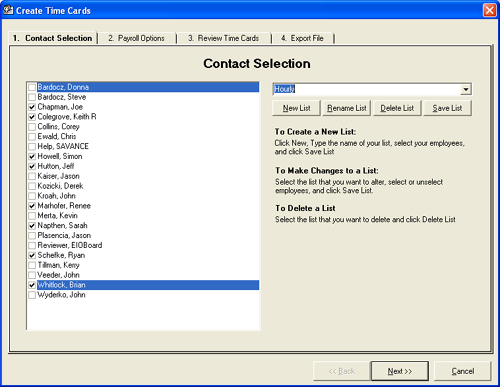Click the New List button
The width and height of the screenshot is (500, 387).
click(296, 108)
